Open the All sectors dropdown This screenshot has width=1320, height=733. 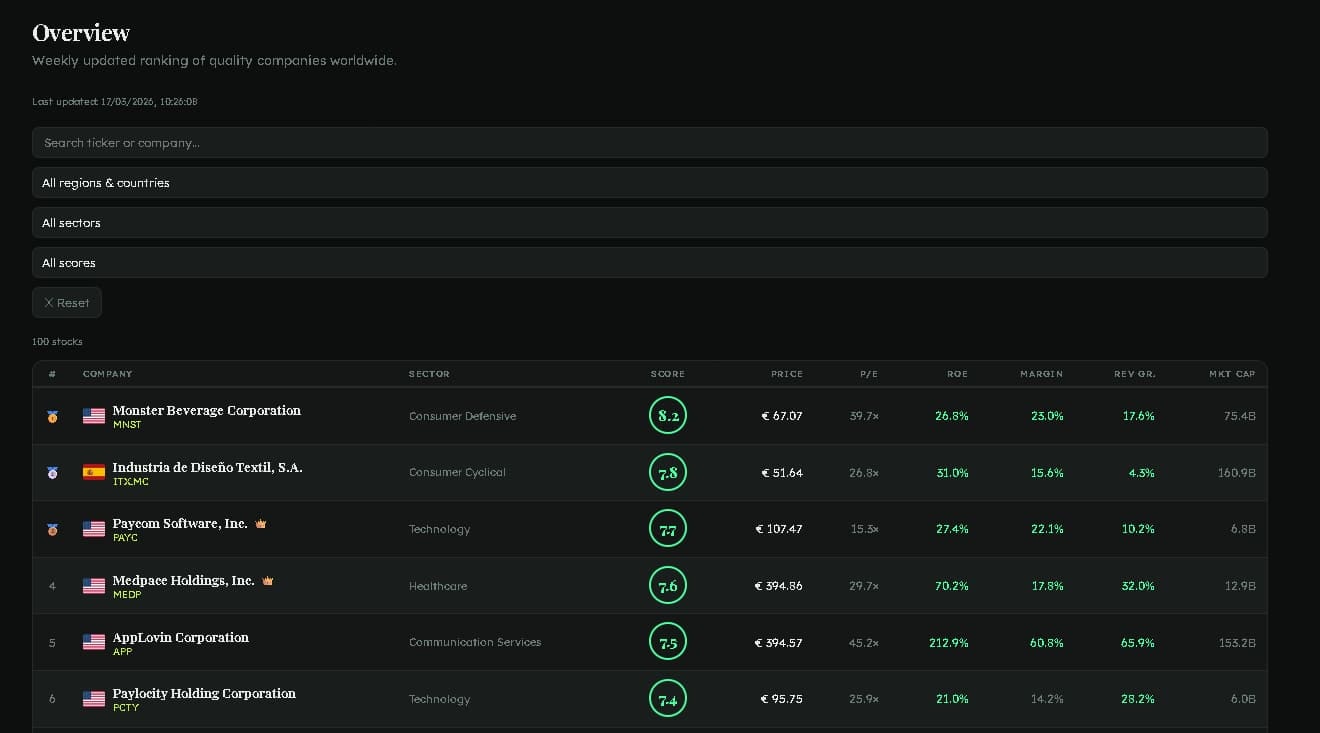(650, 222)
